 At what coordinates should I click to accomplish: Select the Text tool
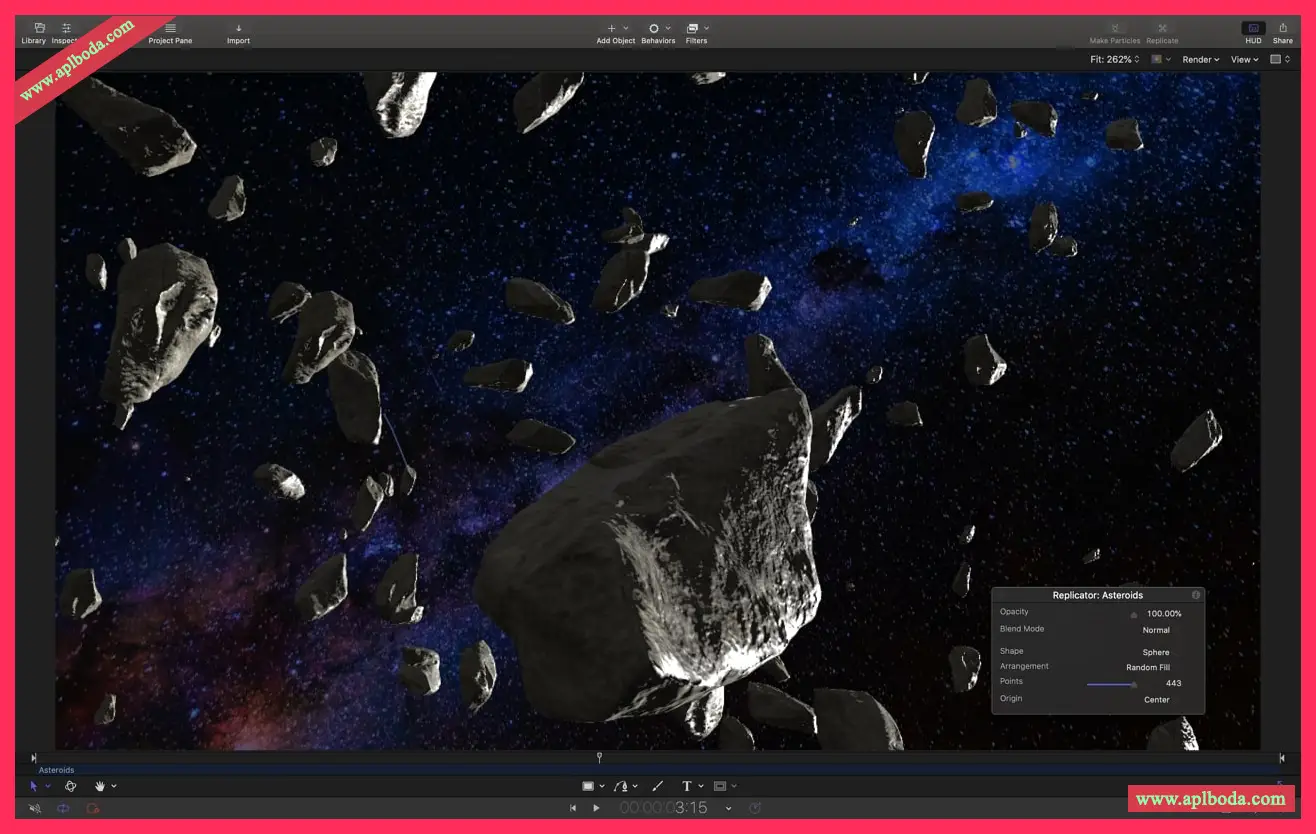click(x=687, y=786)
